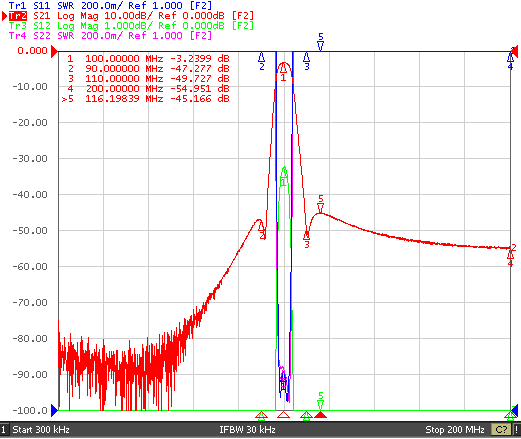Click blue marker 5 at top axis
The width and height of the screenshot is (521, 439).
[320, 42]
